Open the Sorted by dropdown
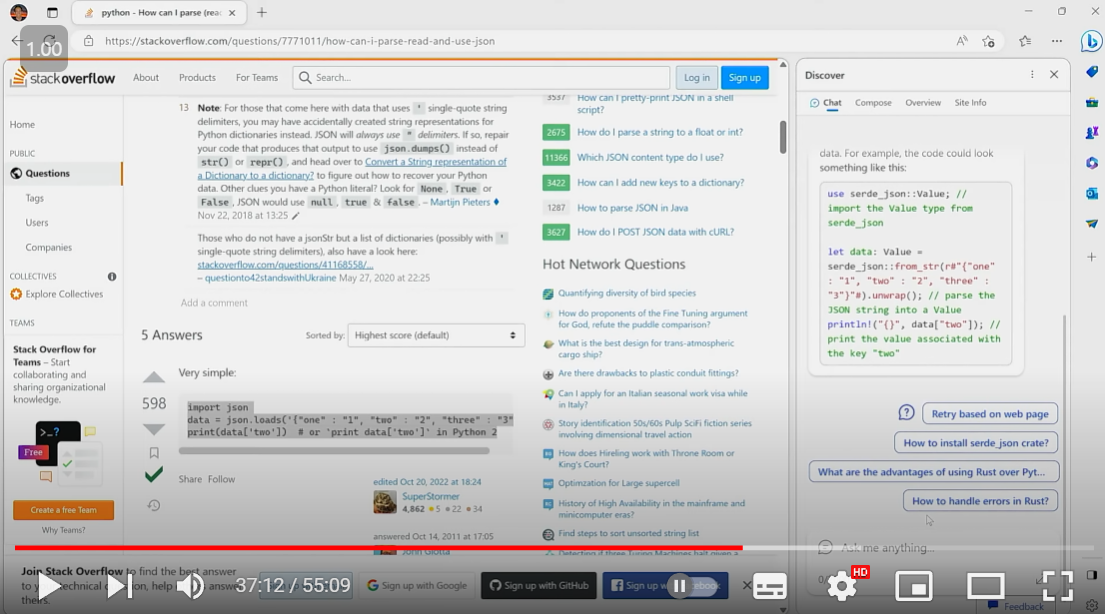The height and width of the screenshot is (614, 1105). pyautogui.click(x=436, y=336)
